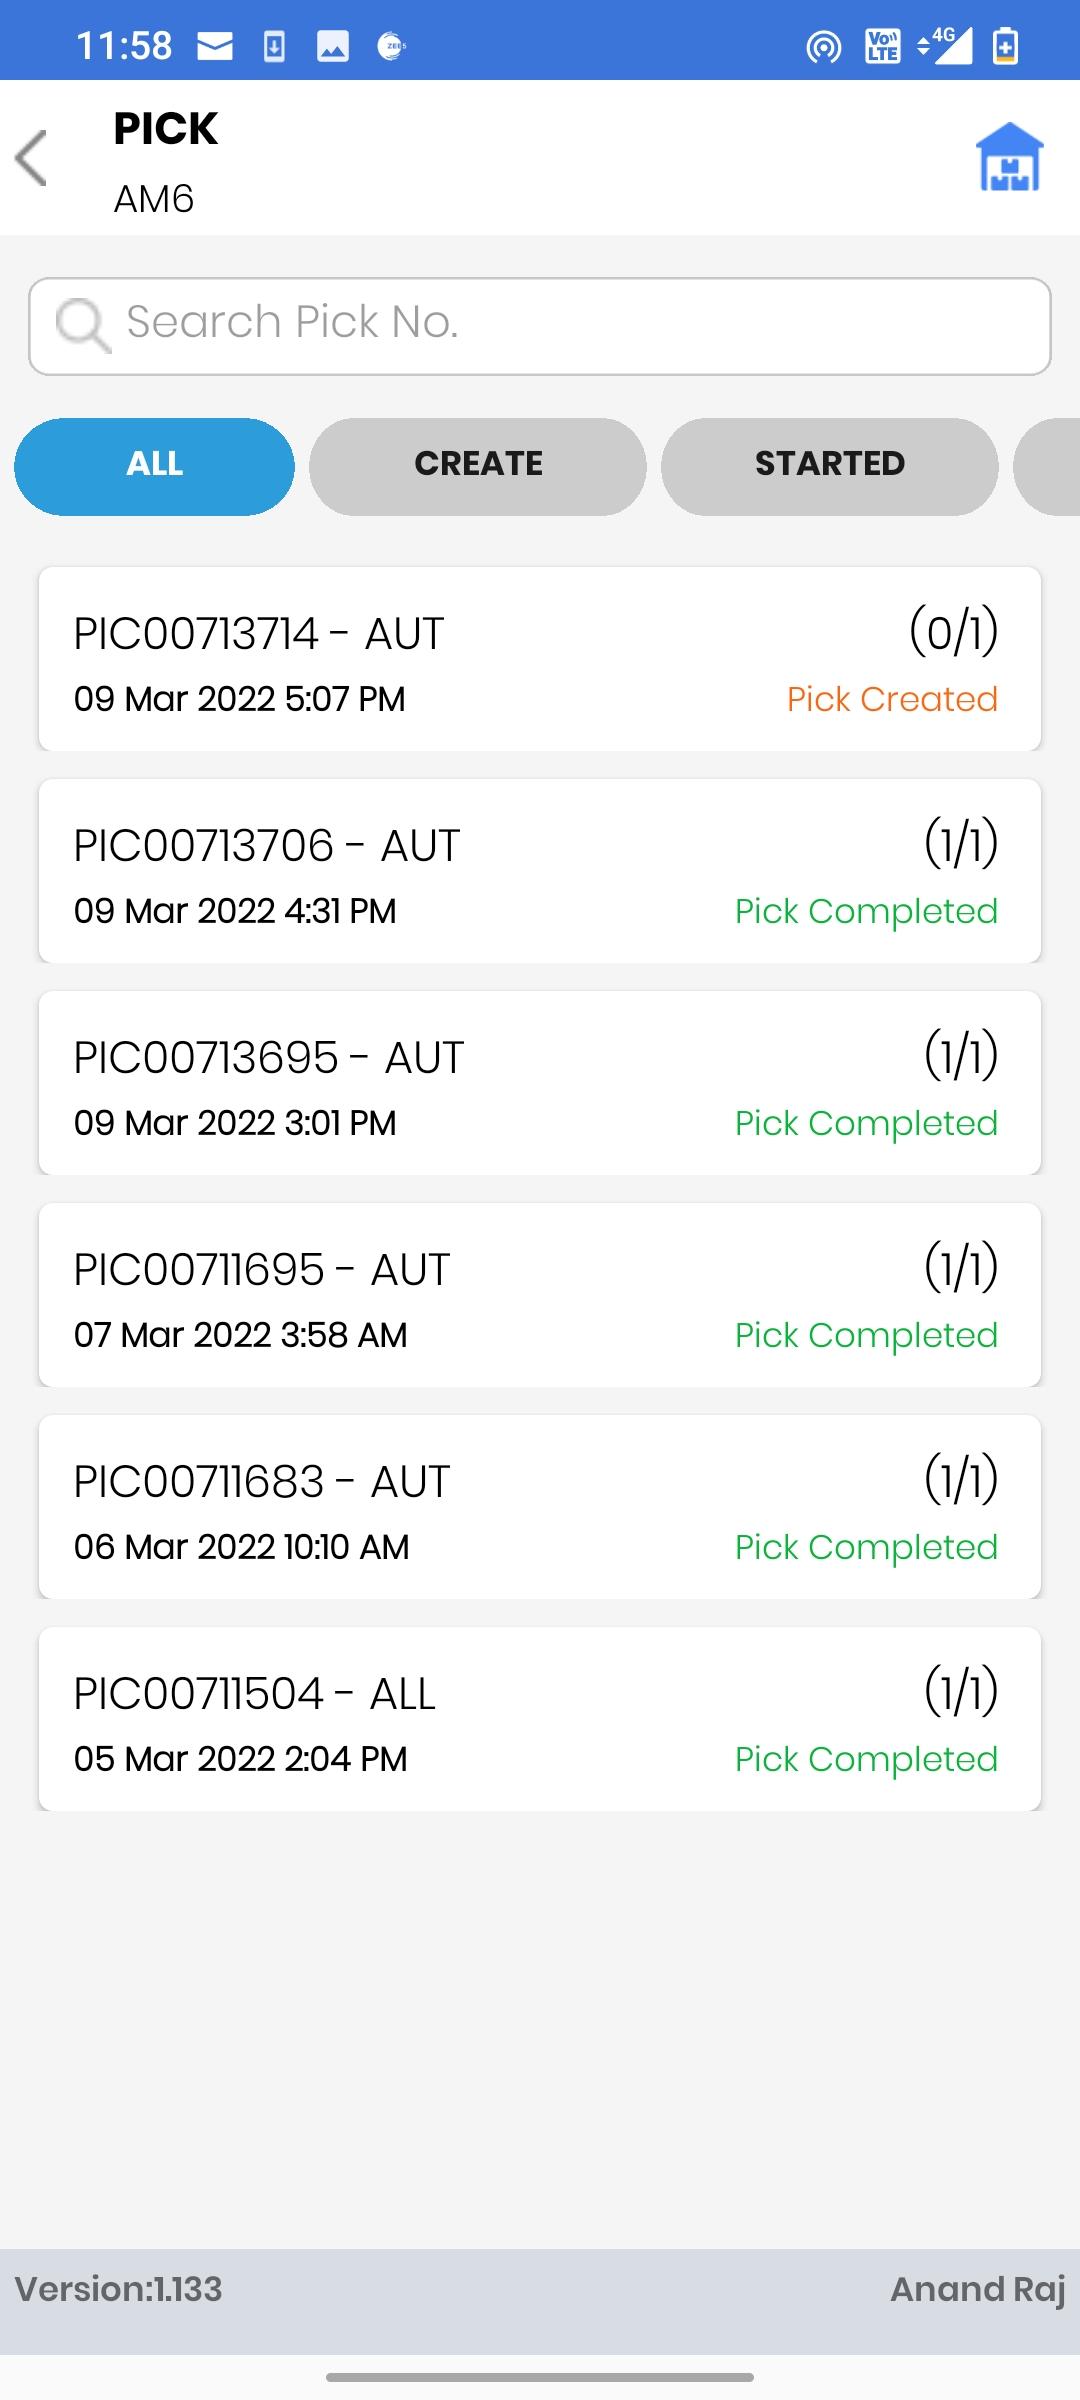Screen dimensions: 1080x2400
Task: Tap the download notification icon
Action: click(x=274, y=46)
